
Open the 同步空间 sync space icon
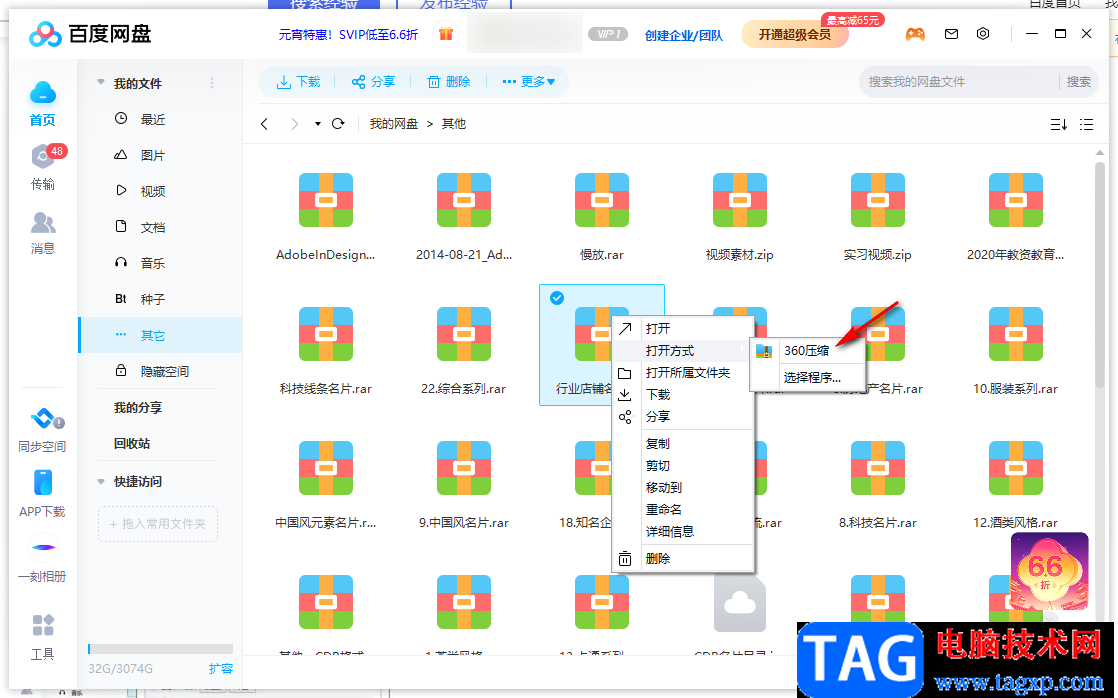click(x=43, y=419)
